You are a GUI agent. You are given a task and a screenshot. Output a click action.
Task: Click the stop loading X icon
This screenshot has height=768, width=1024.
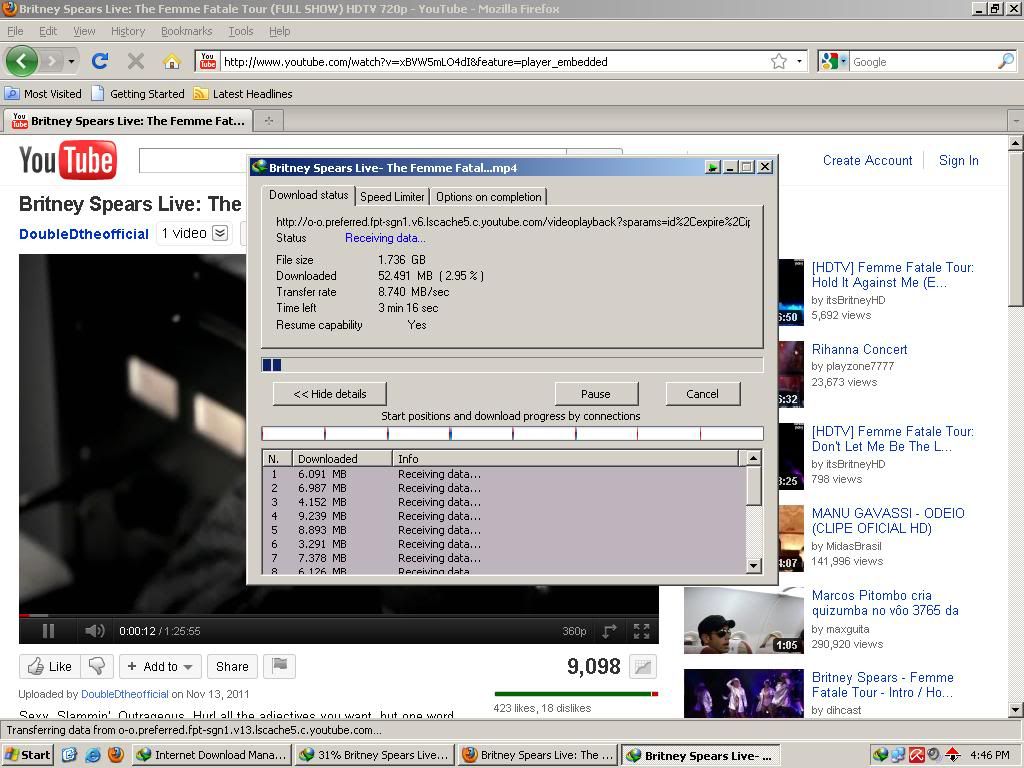pyautogui.click(x=136, y=61)
